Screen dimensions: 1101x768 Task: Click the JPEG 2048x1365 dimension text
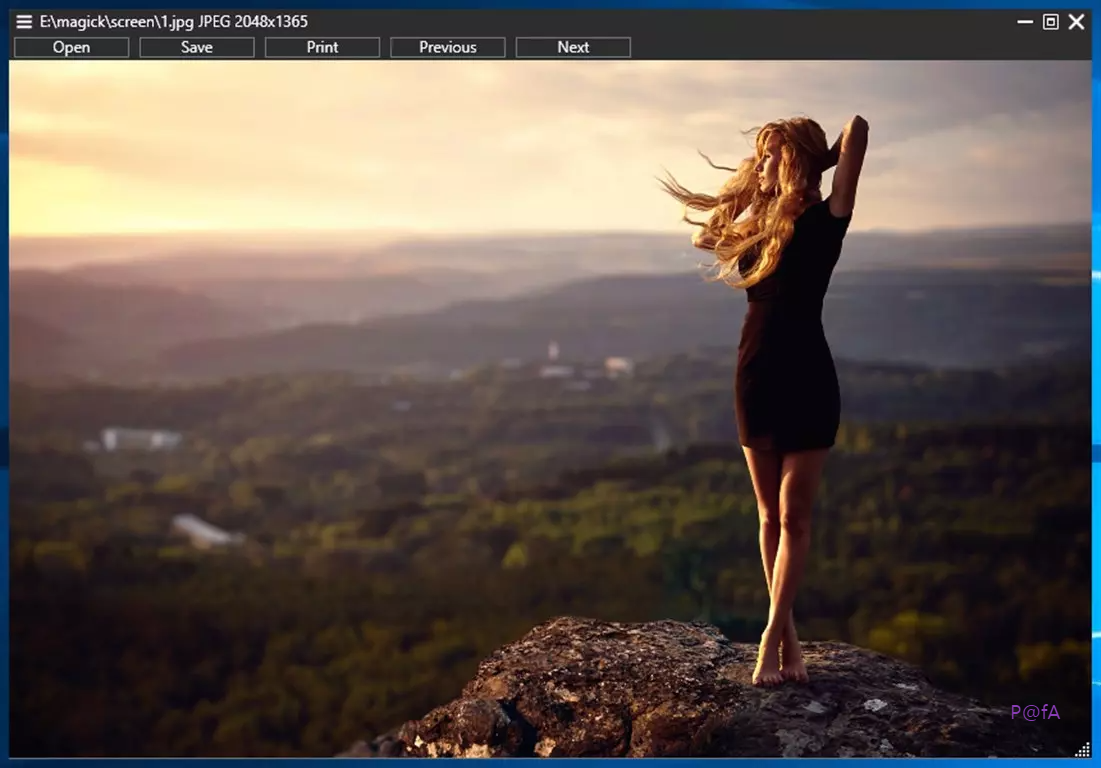(250, 21)
